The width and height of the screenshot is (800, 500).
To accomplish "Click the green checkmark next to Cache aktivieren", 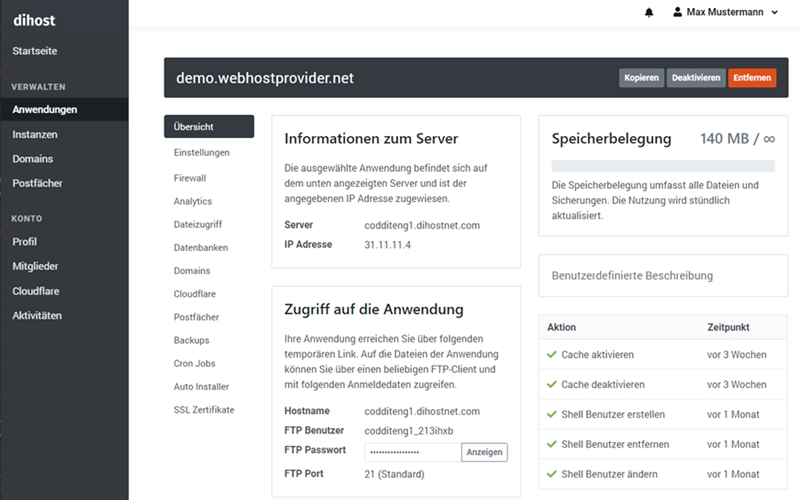I will point(551,355).
